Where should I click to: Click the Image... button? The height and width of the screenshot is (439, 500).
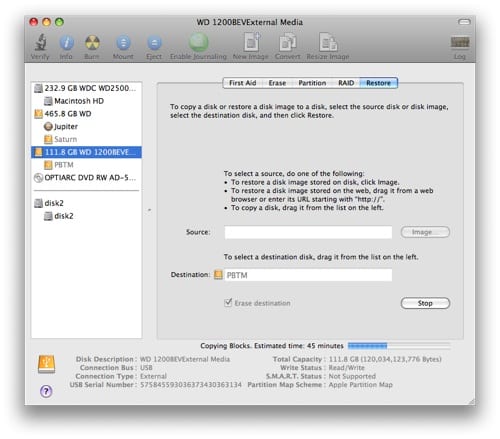pyautogui.click(x=425, y=232)
